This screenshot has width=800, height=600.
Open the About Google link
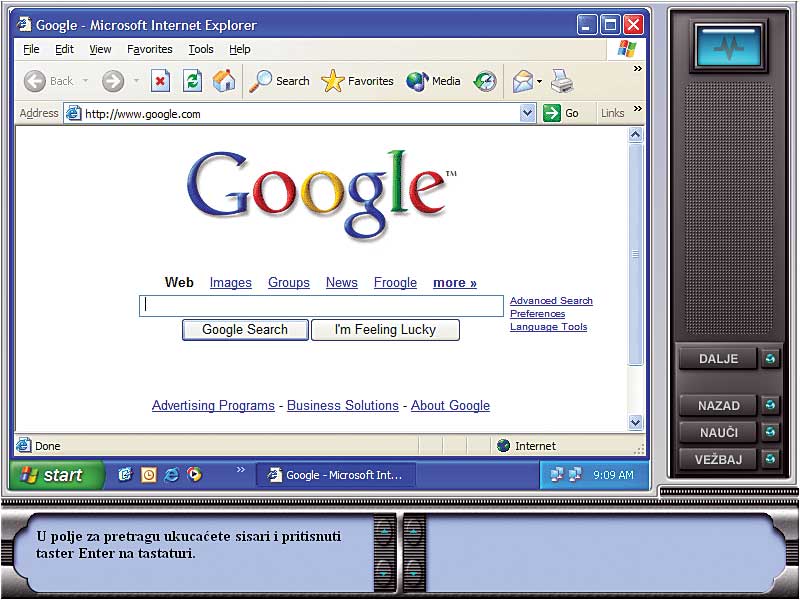(450, 406)
